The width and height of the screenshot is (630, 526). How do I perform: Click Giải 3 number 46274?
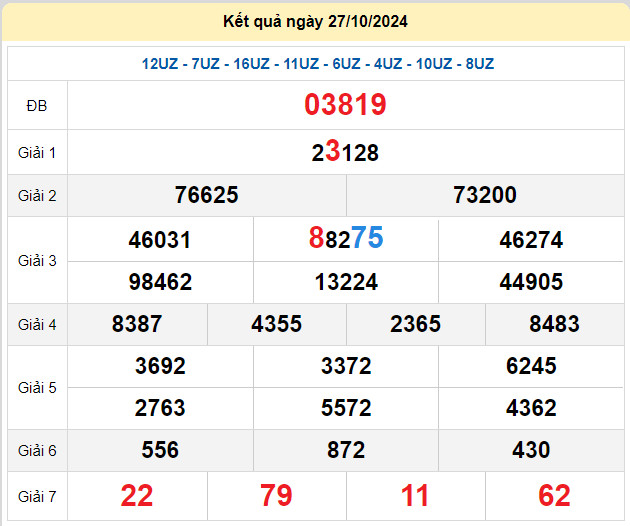click(x=531, y=240)
